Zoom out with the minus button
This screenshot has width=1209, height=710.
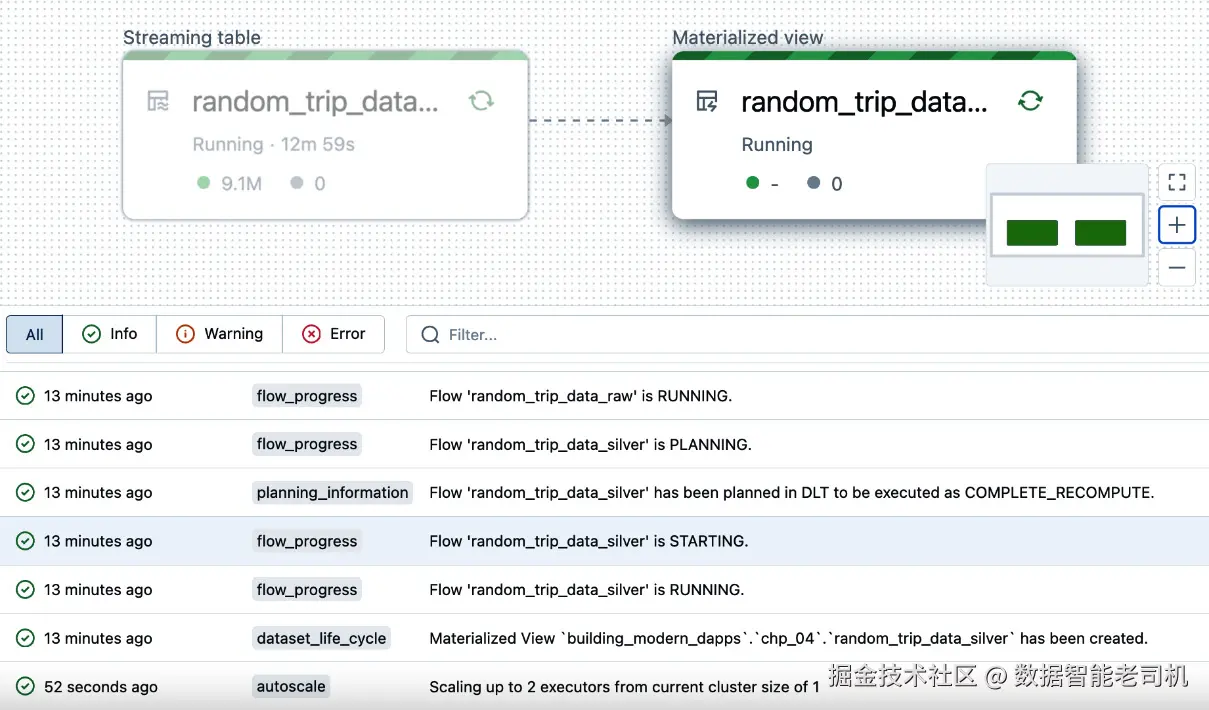[1177, 268]
